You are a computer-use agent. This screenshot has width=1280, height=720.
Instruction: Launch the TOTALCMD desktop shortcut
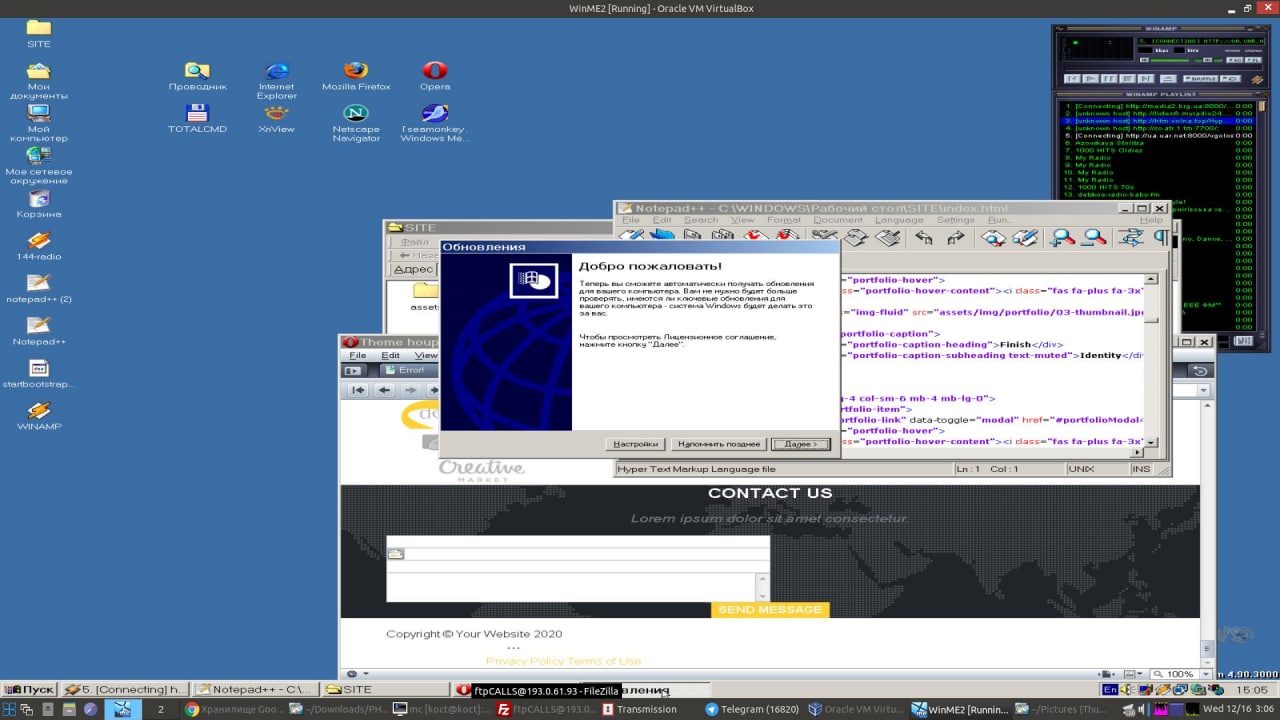(x=197, y=118)
